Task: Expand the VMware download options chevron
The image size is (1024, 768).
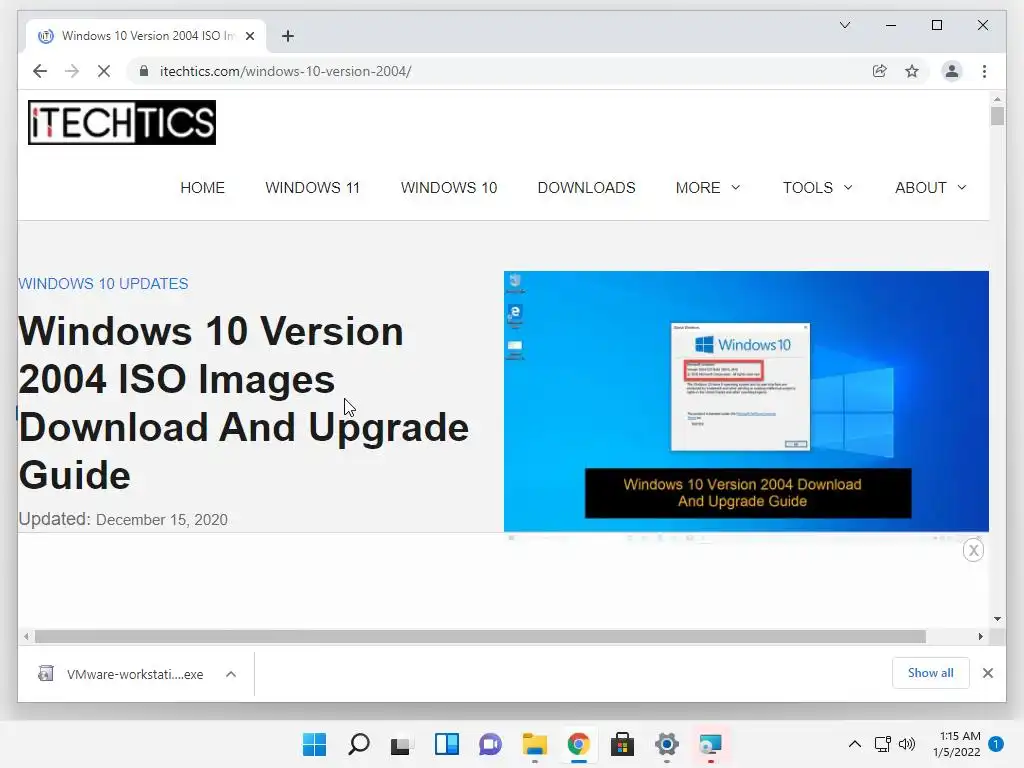Action: (x=231, y=674)
